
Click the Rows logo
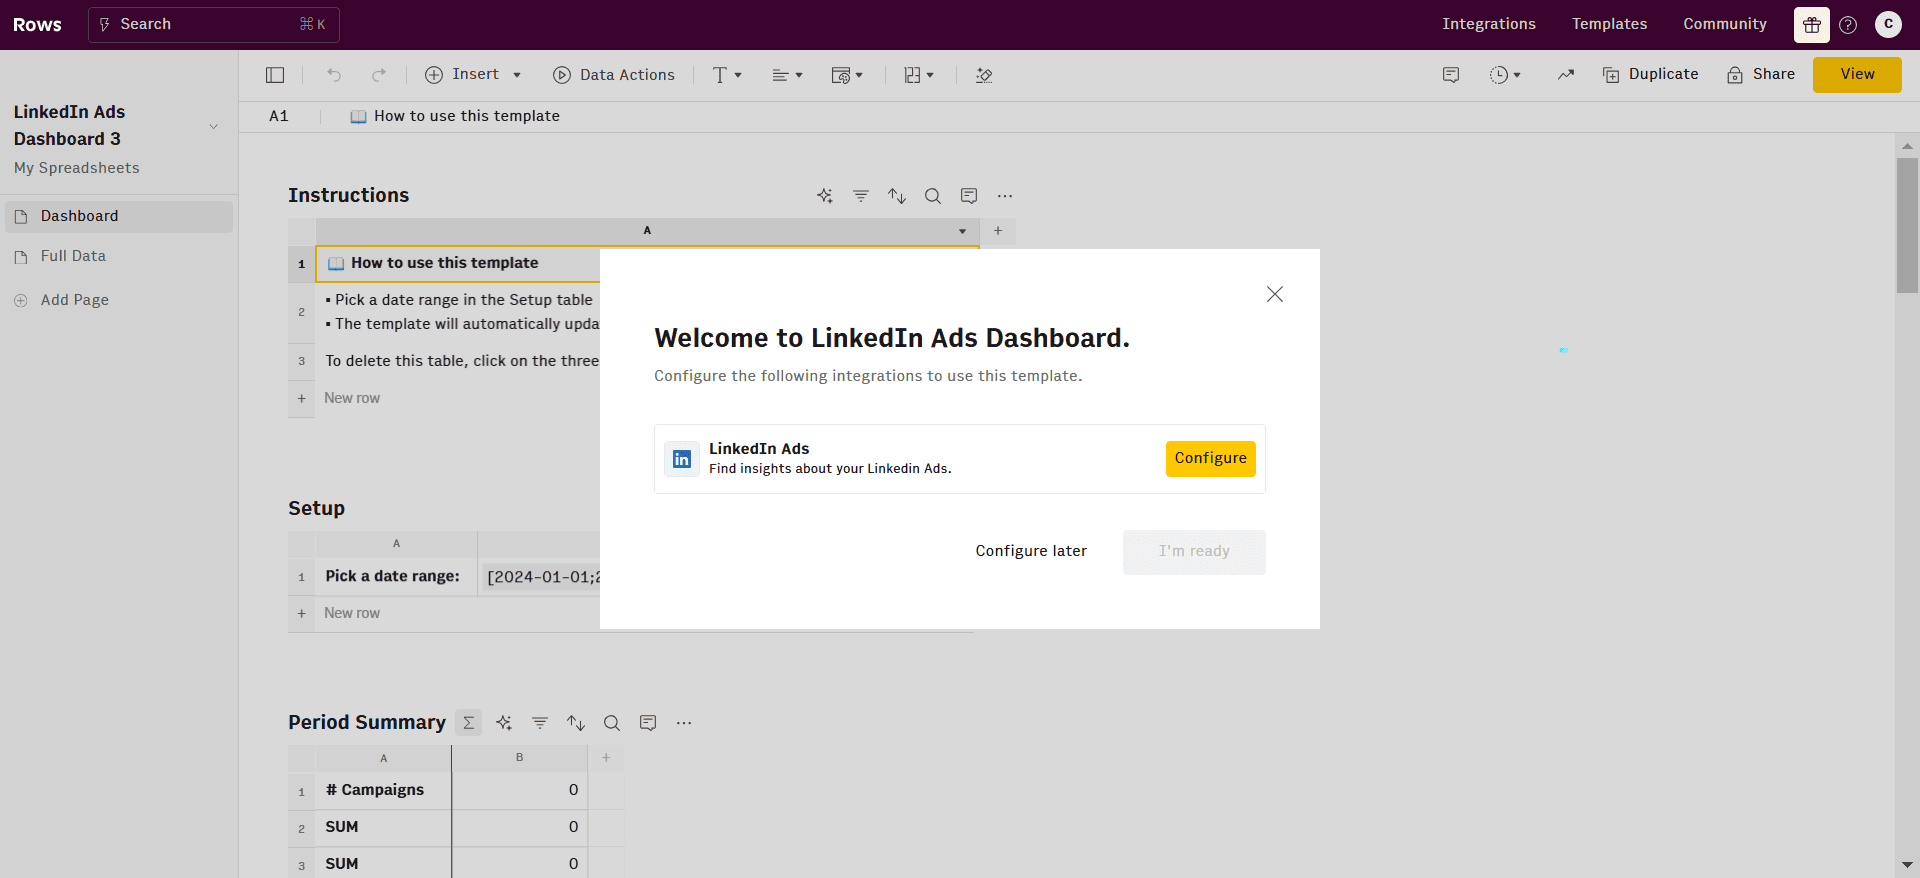pos(37,25)
